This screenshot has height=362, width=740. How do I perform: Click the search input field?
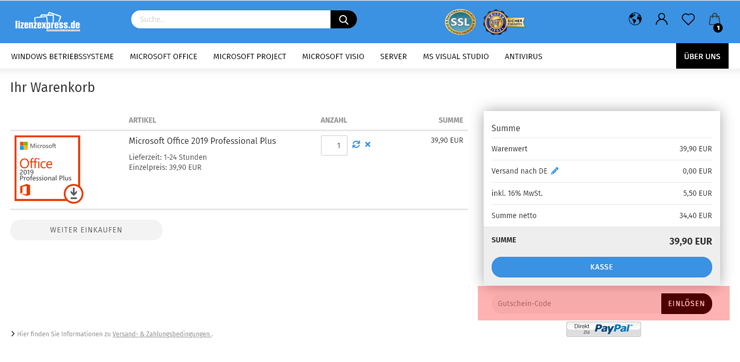point(230,19)
